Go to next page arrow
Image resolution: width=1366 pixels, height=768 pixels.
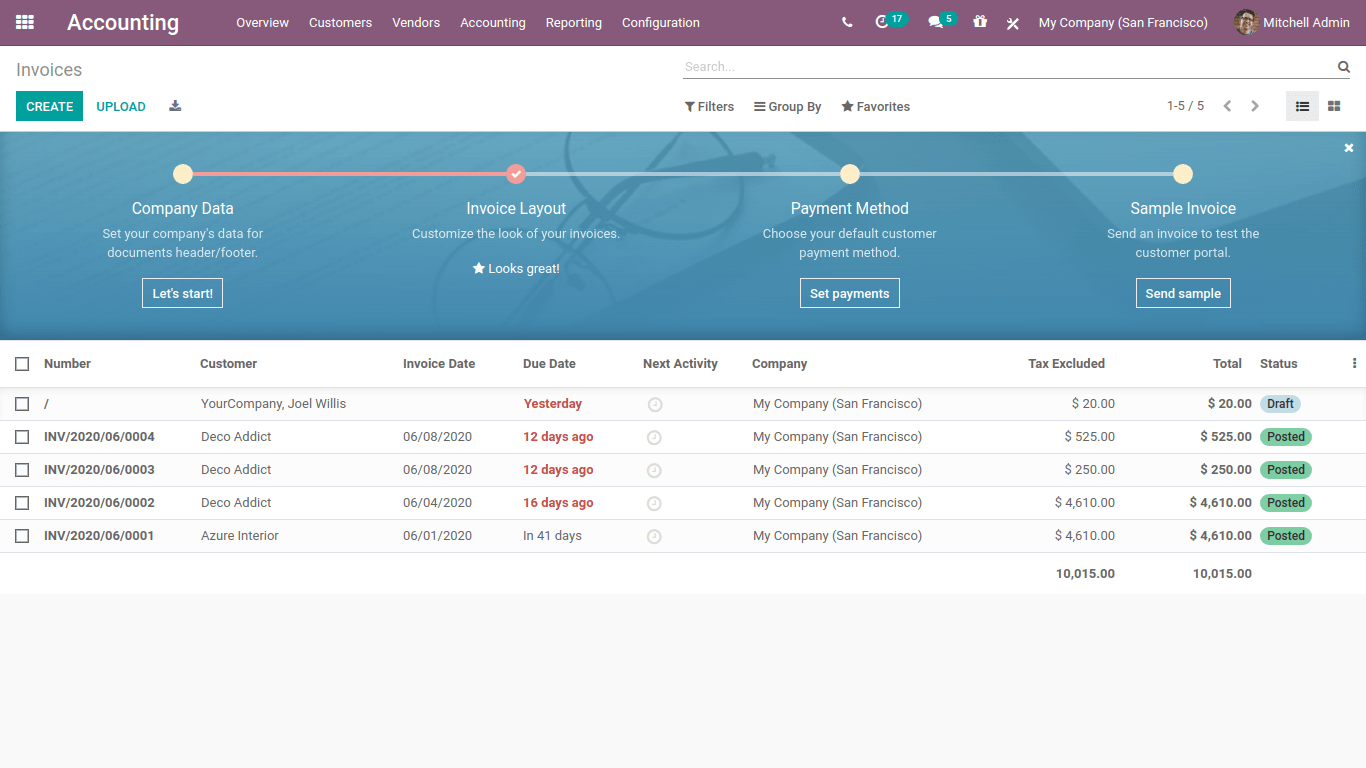tap(1255, 106)
